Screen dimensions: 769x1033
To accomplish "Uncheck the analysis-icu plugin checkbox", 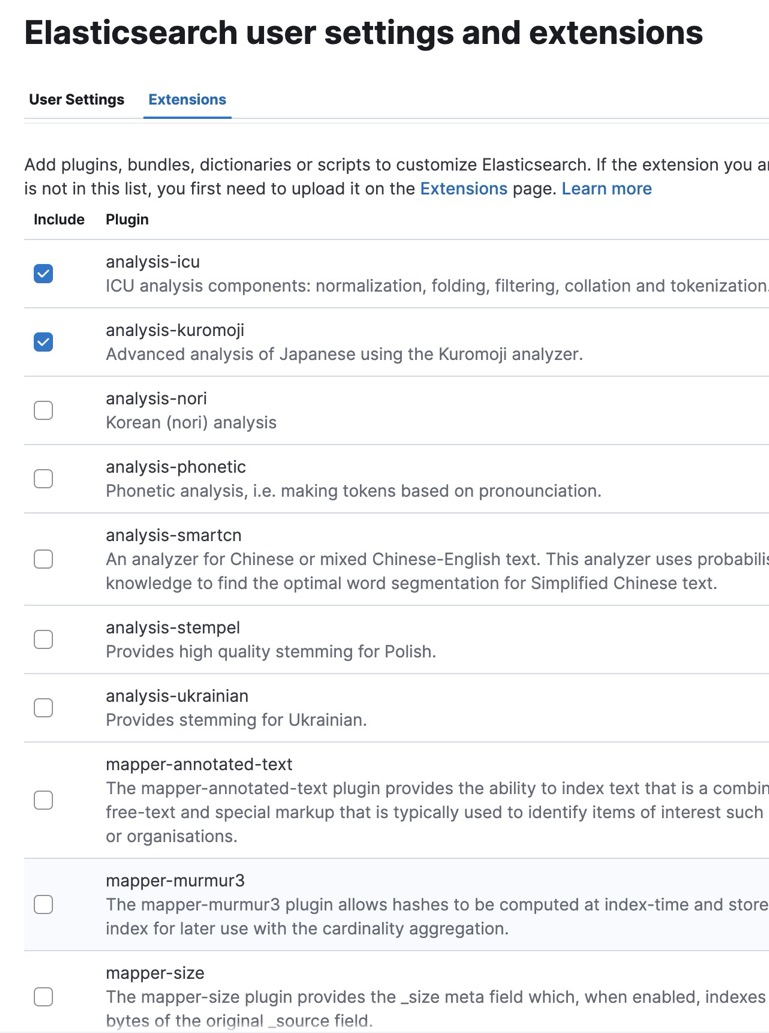I will click(43, 274).
